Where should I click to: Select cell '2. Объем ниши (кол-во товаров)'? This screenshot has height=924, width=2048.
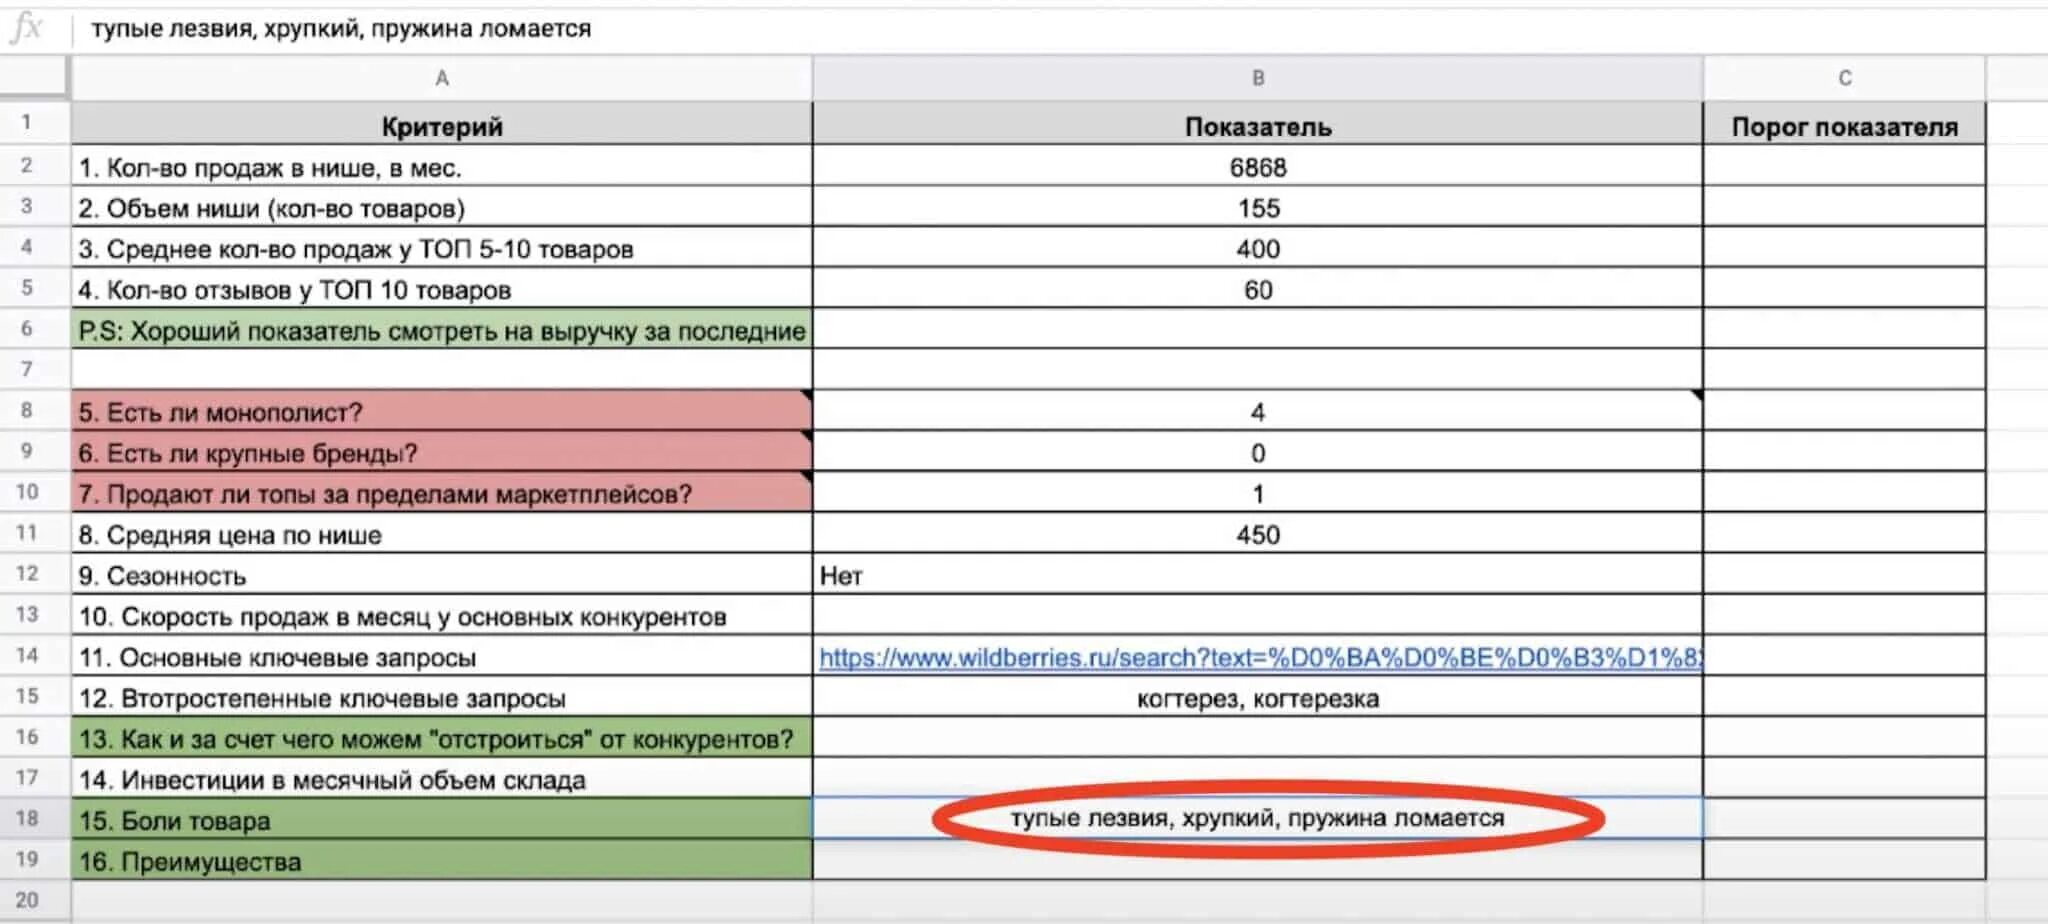click(441, 207)
